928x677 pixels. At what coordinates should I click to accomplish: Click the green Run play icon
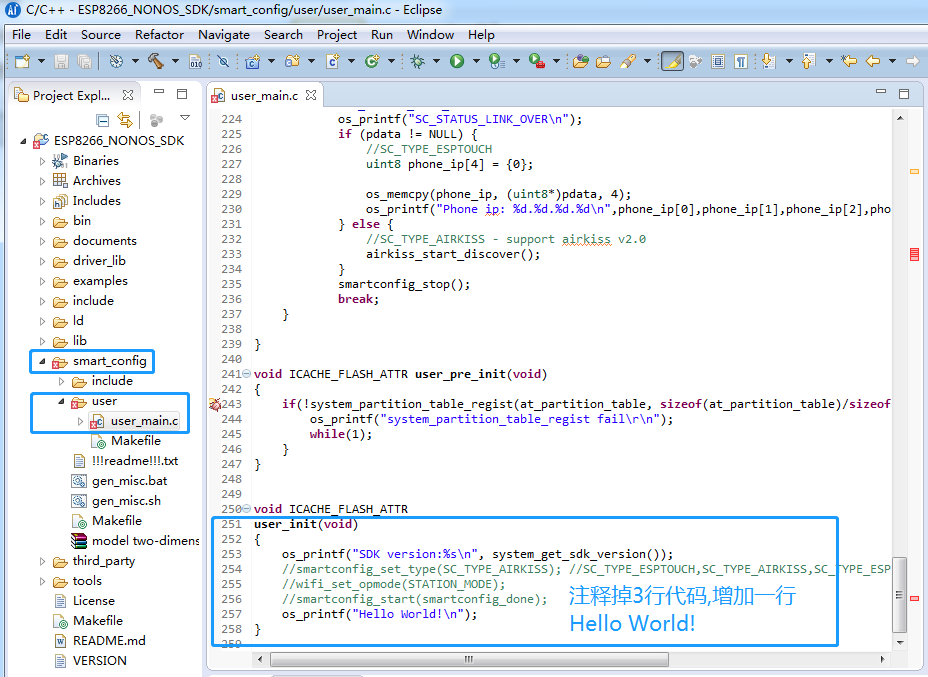(x=457, y=61)
